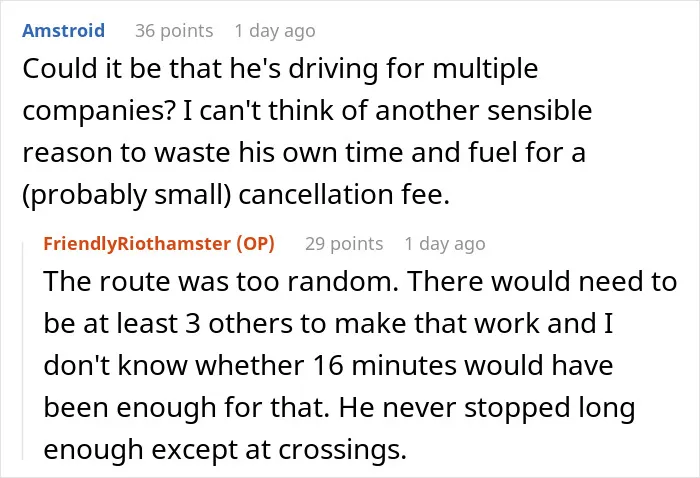This screenshot has height=478, width=700.
Task: Click the word 'companies?' in Amstroid's comment
Action: pos(98,111)
